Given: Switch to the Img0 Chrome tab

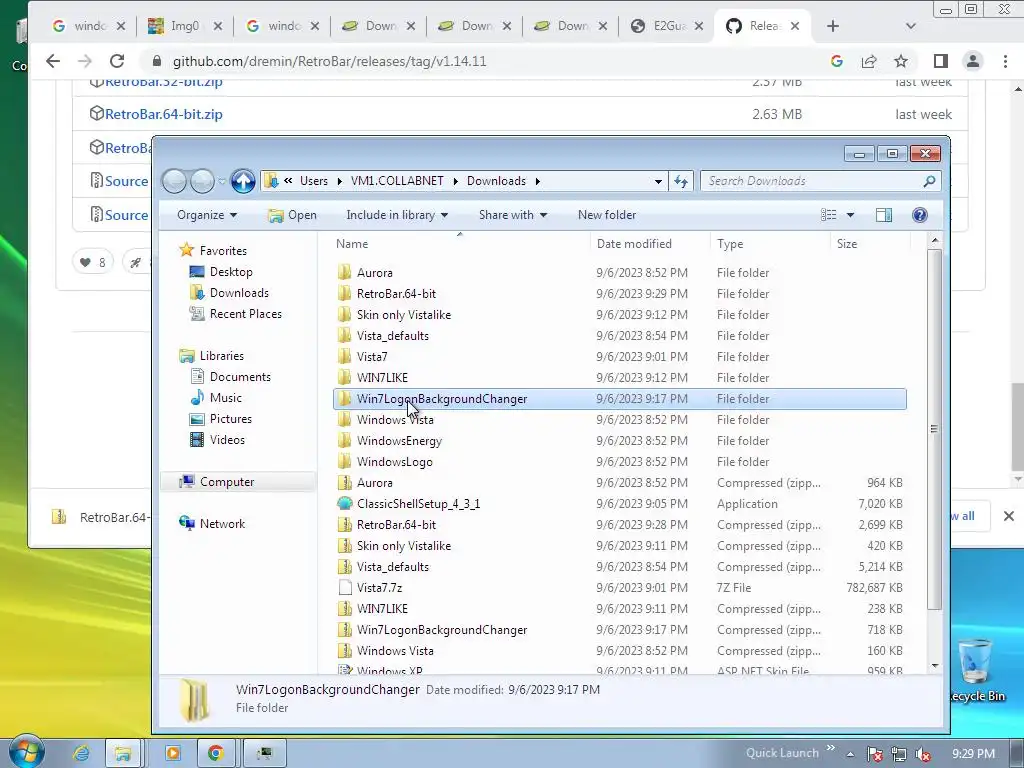Looking at the screenshot, I should pos(184,26).
